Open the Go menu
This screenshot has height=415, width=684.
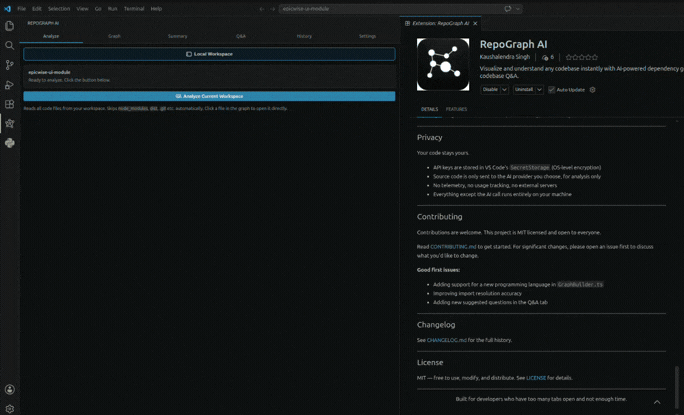[98, 9]
